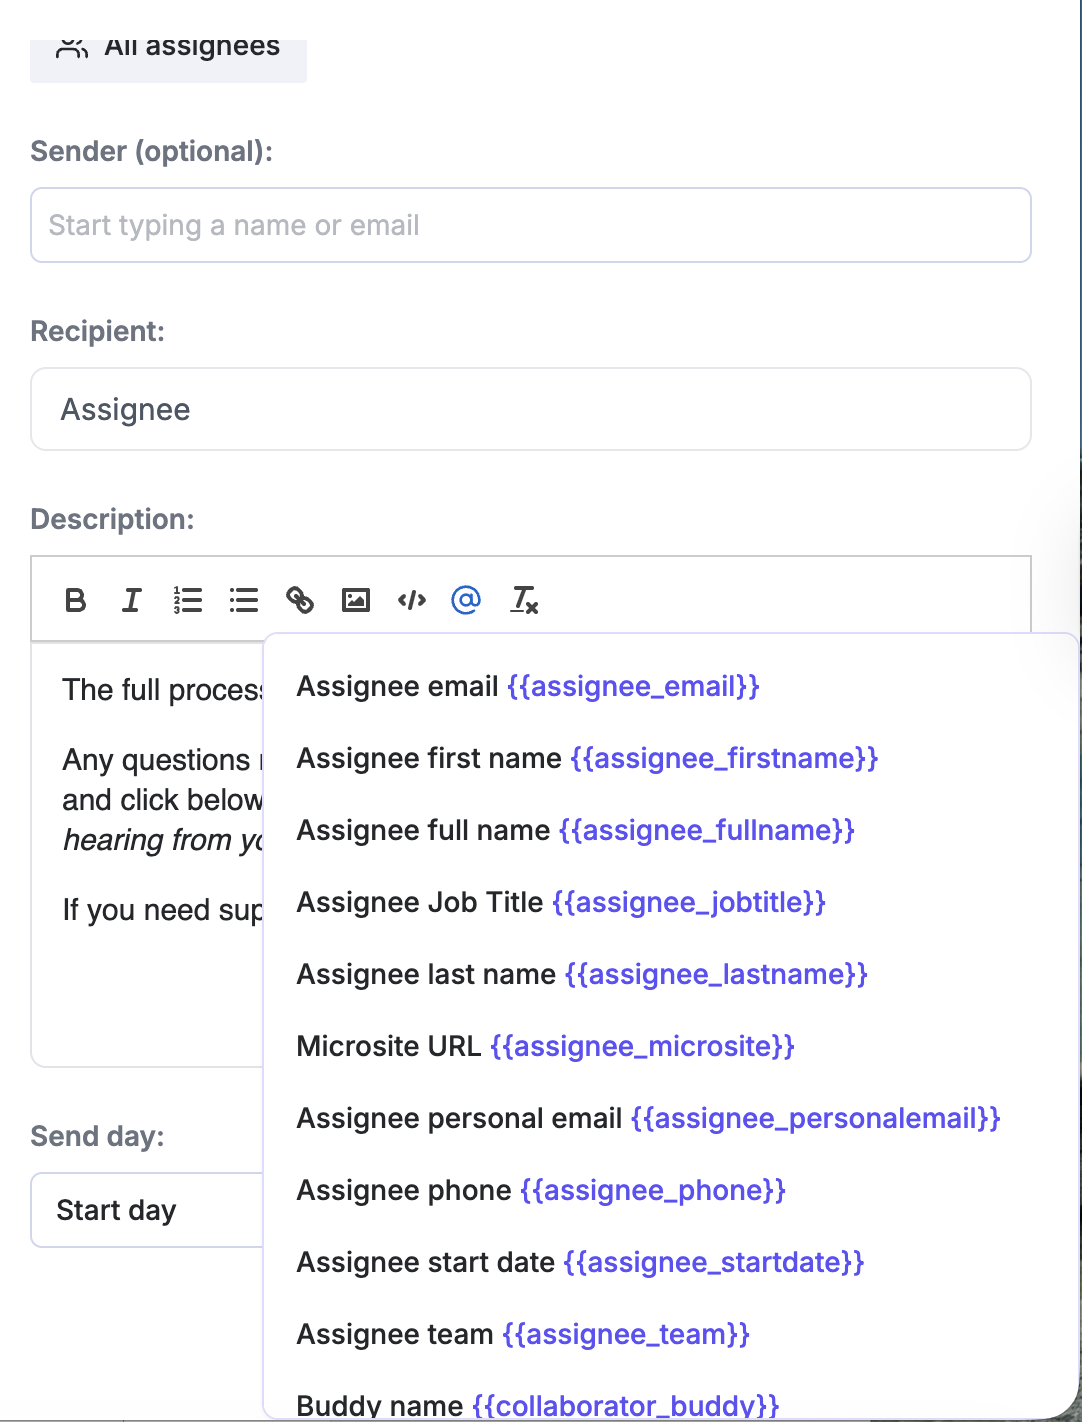This screenshot has width=1082, height=1422.
Task: Select Buddy name placeholder
Action: coord(538,1404)
